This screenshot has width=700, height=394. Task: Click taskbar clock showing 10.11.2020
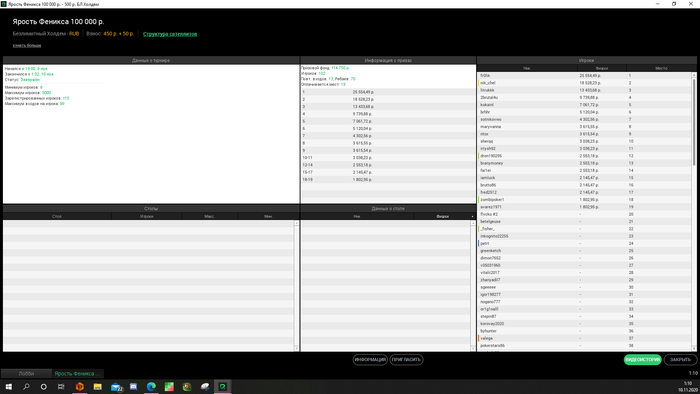[688, 387]
